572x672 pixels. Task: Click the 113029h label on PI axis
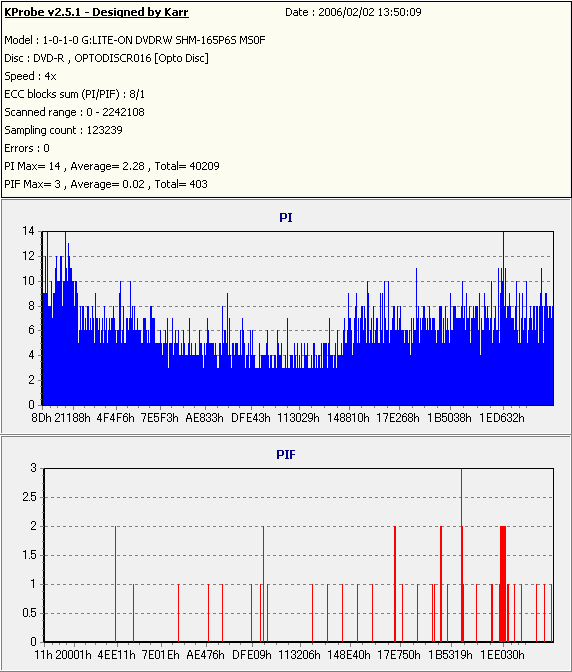(x=298, y=418)
